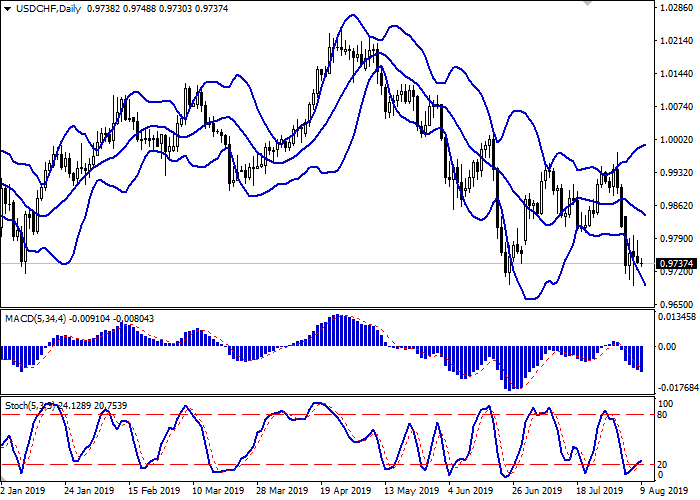Click MACD scale zero level 0.00
Viewport: 700px width, 500px height.
(667, 346)
